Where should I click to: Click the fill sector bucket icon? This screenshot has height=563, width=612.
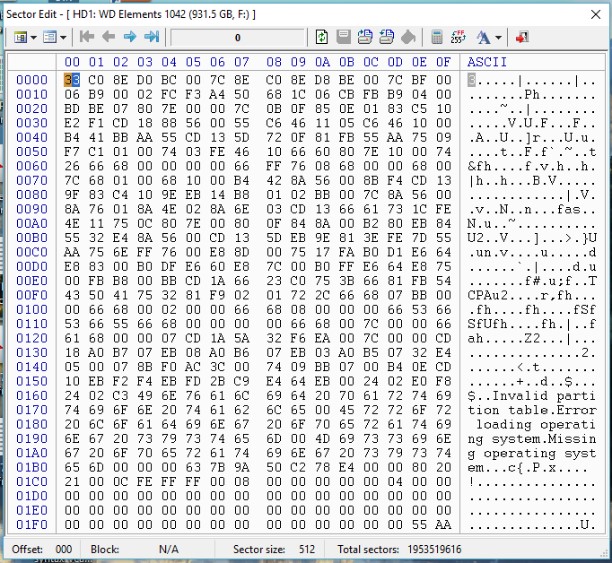pyautogui.click(x=408, y=37)
